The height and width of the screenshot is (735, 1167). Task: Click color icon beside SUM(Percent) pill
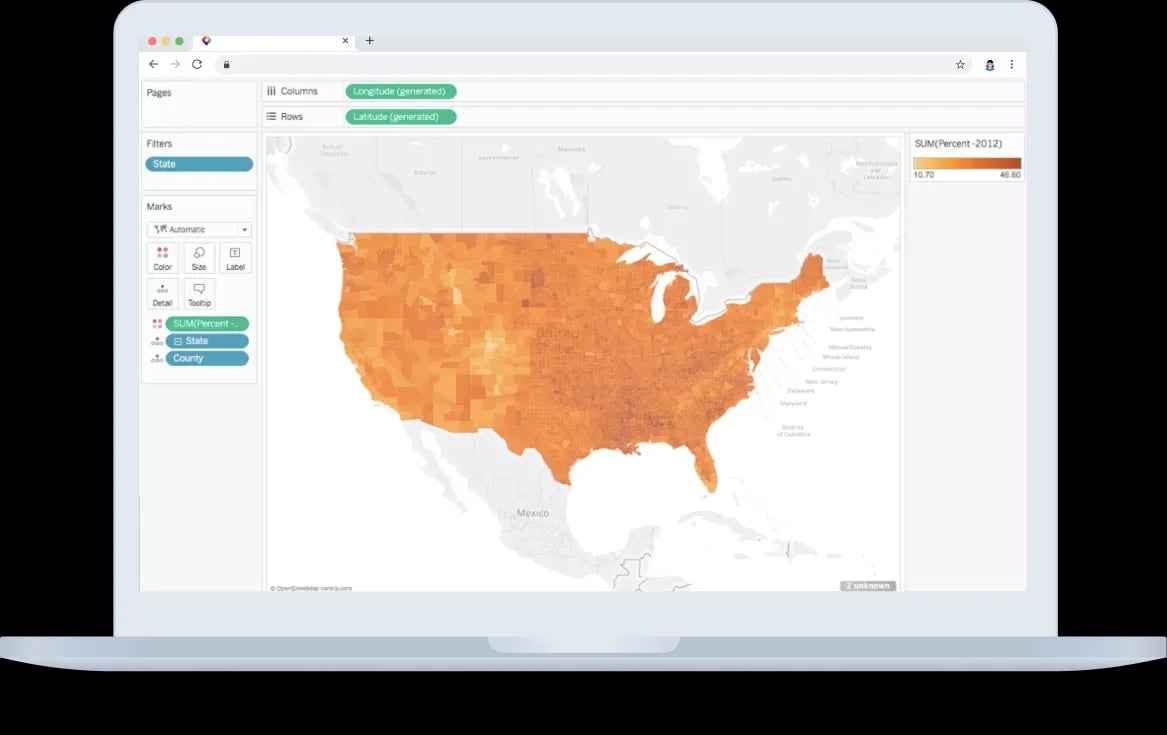point(157,324)
